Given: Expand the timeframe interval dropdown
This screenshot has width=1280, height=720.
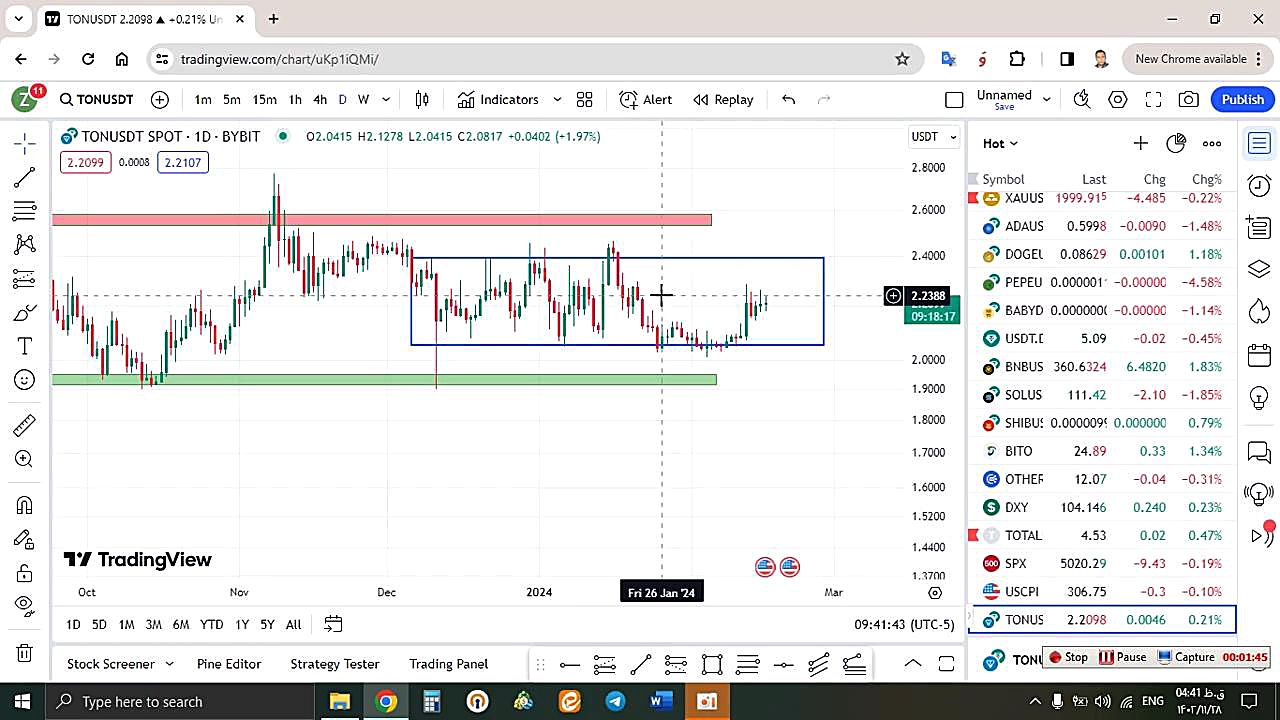Looking at the screenshot, I should click(386, 99).
